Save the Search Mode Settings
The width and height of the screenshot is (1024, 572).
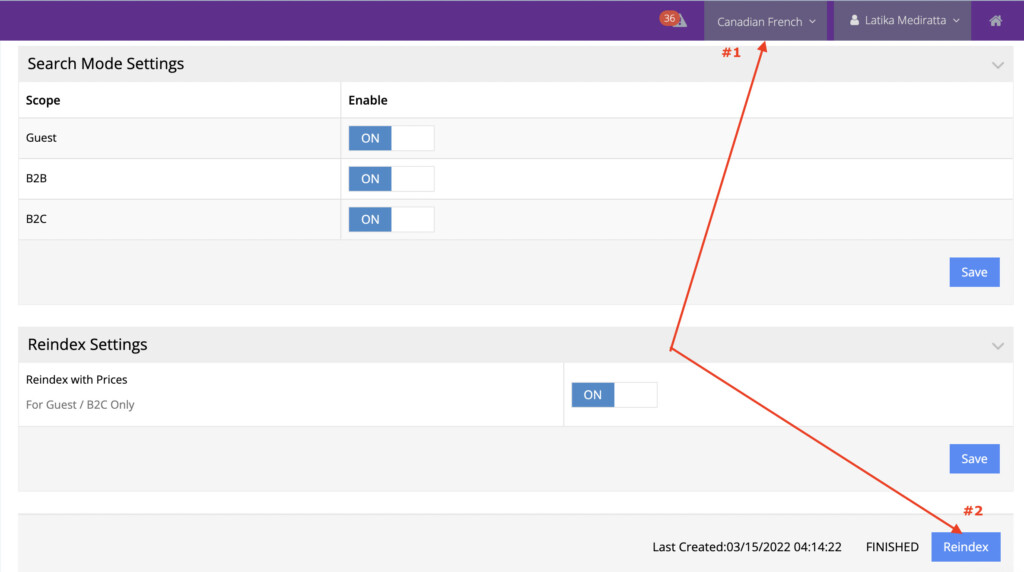pos(974,272)
